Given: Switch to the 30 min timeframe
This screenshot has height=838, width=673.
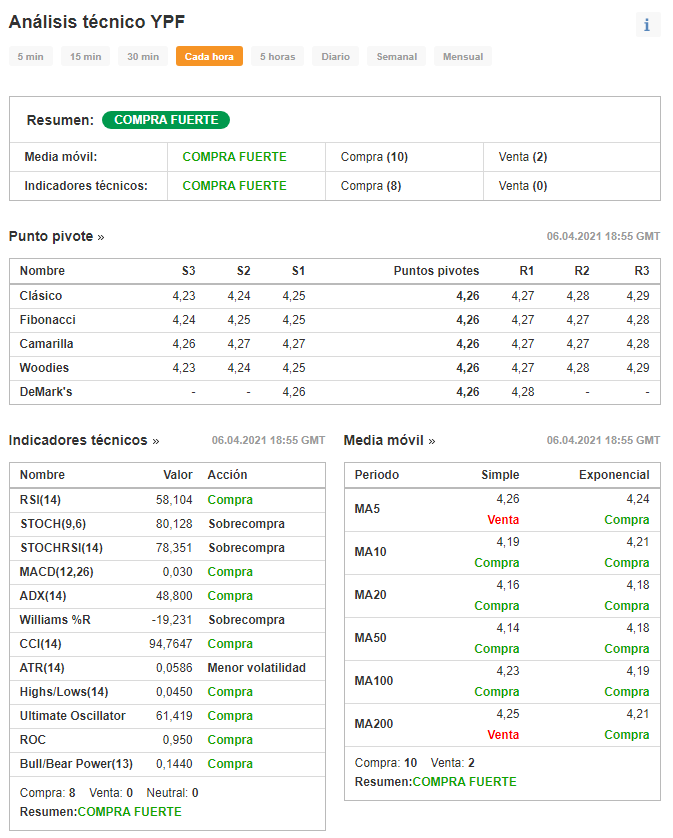Looking at the screenshot, I should click(x=143, y=56).
